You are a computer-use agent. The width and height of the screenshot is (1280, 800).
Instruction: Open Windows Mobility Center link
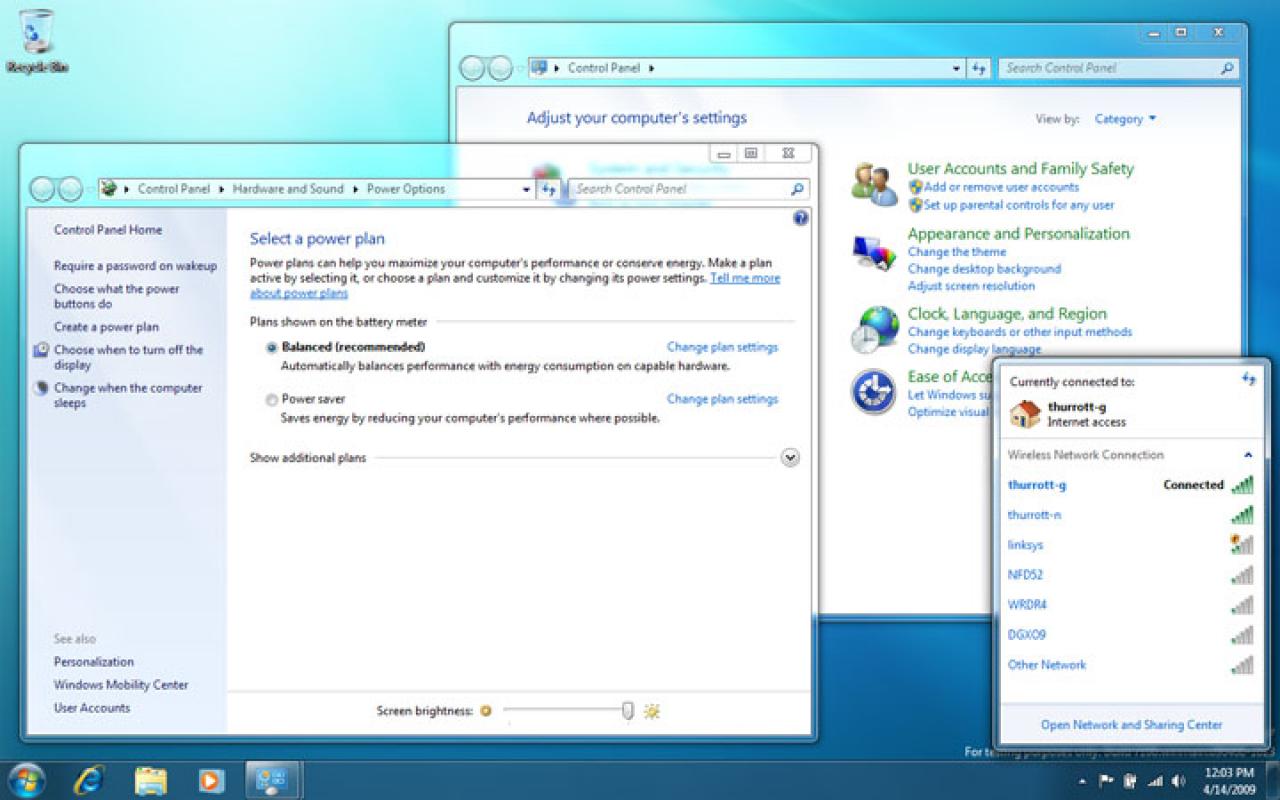(x=121, y=685)
